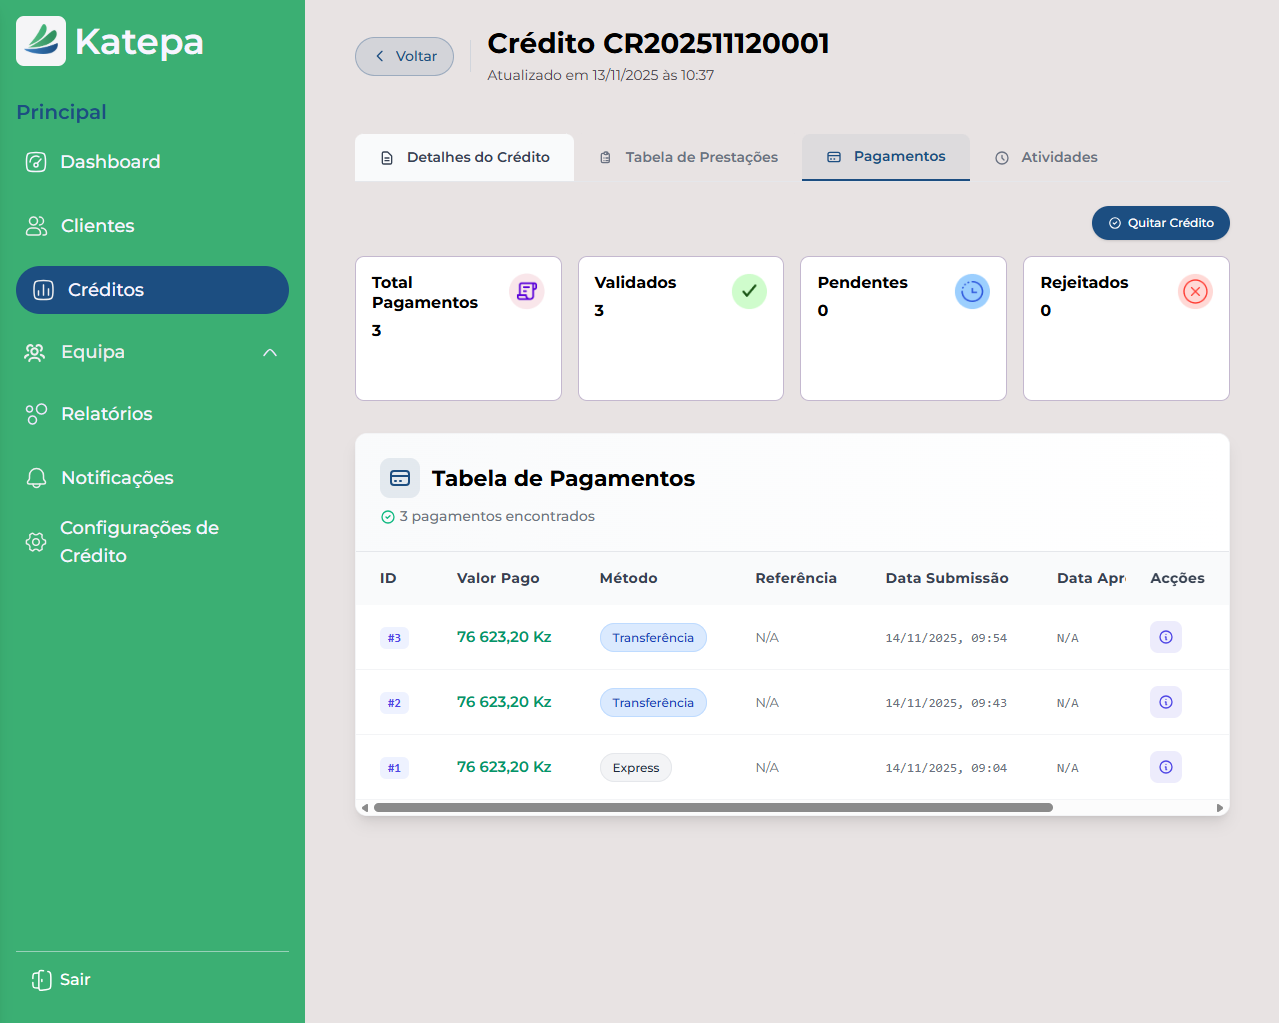Click the Katepa logo icon
Image resolution: width=1279 pixels, height=1023 pixels.
click(41, 41)
